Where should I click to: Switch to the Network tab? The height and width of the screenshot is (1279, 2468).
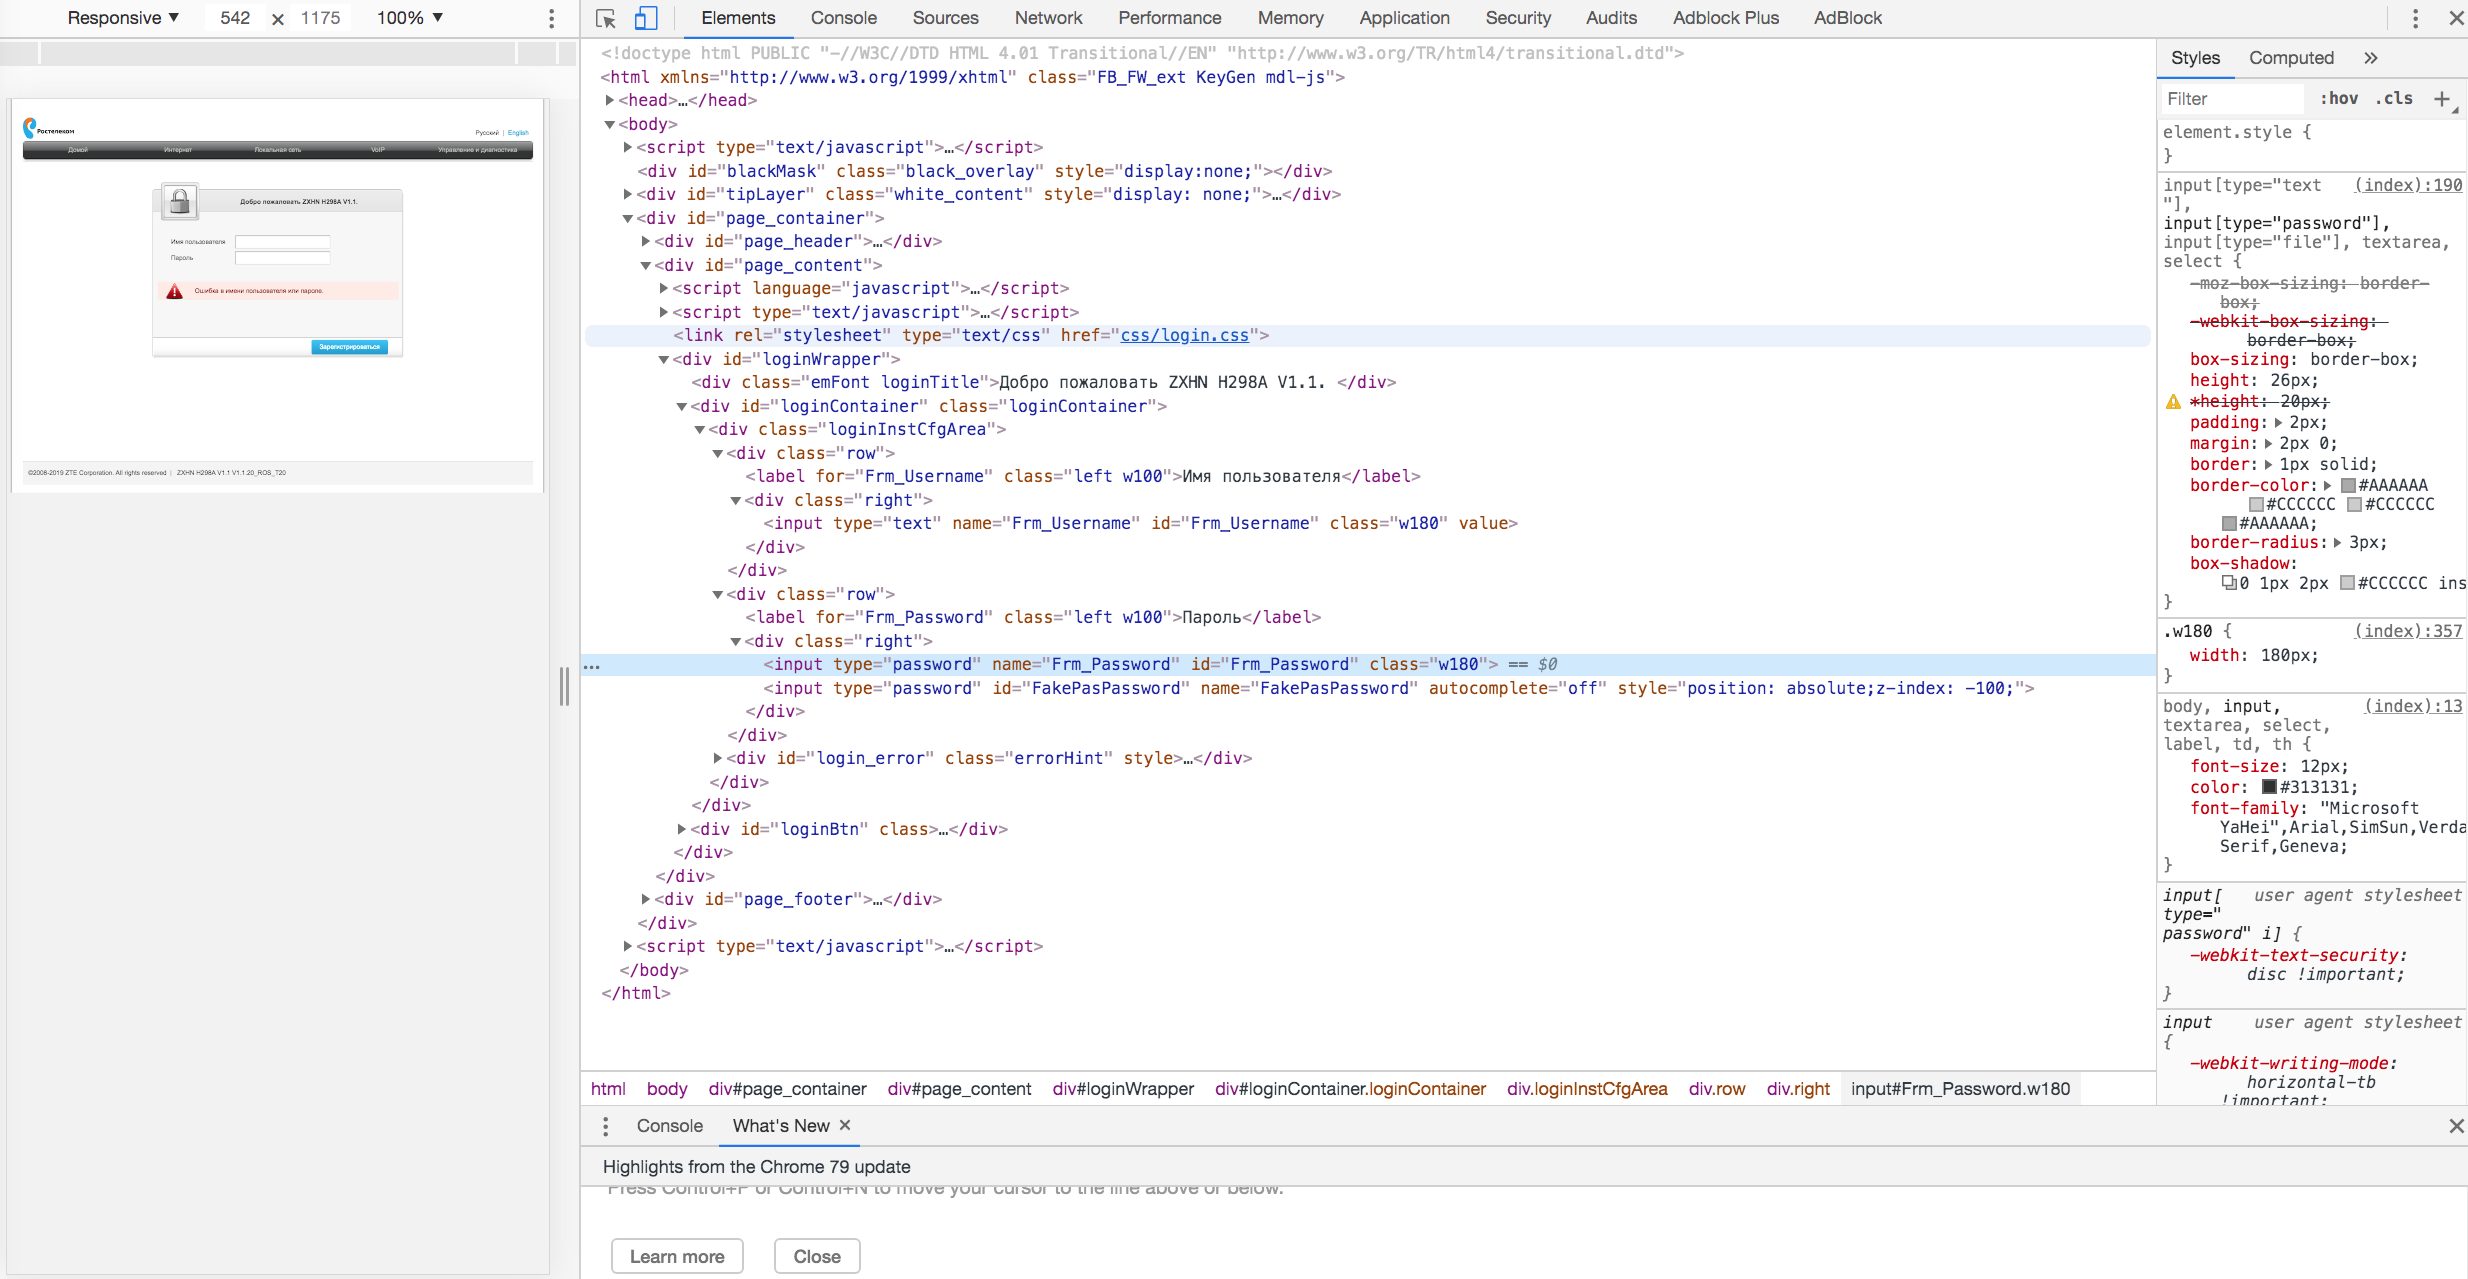[x=1048, y=18]
